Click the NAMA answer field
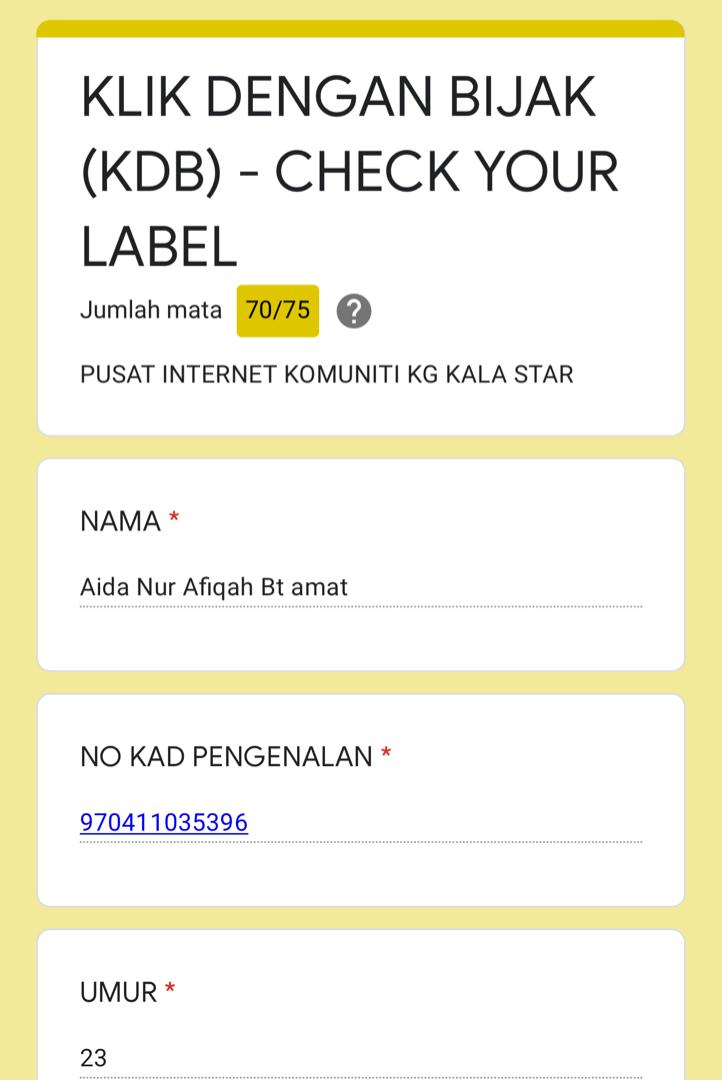Viewport: 722px width, 1080px height. (360, 587)
